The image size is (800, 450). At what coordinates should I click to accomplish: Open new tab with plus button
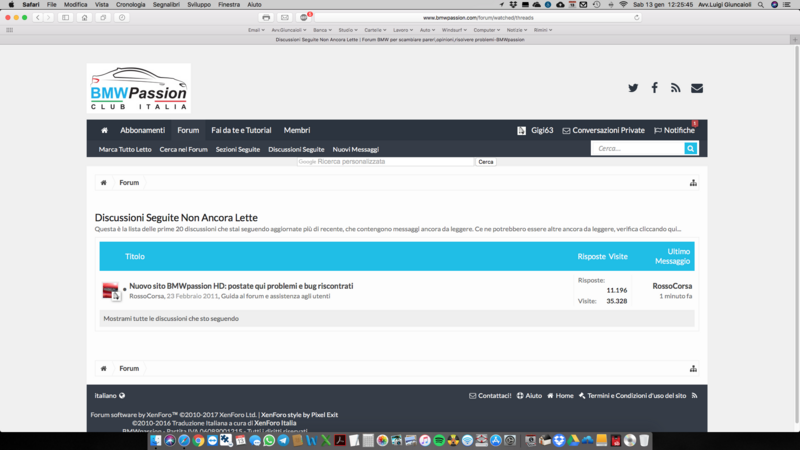795,39
